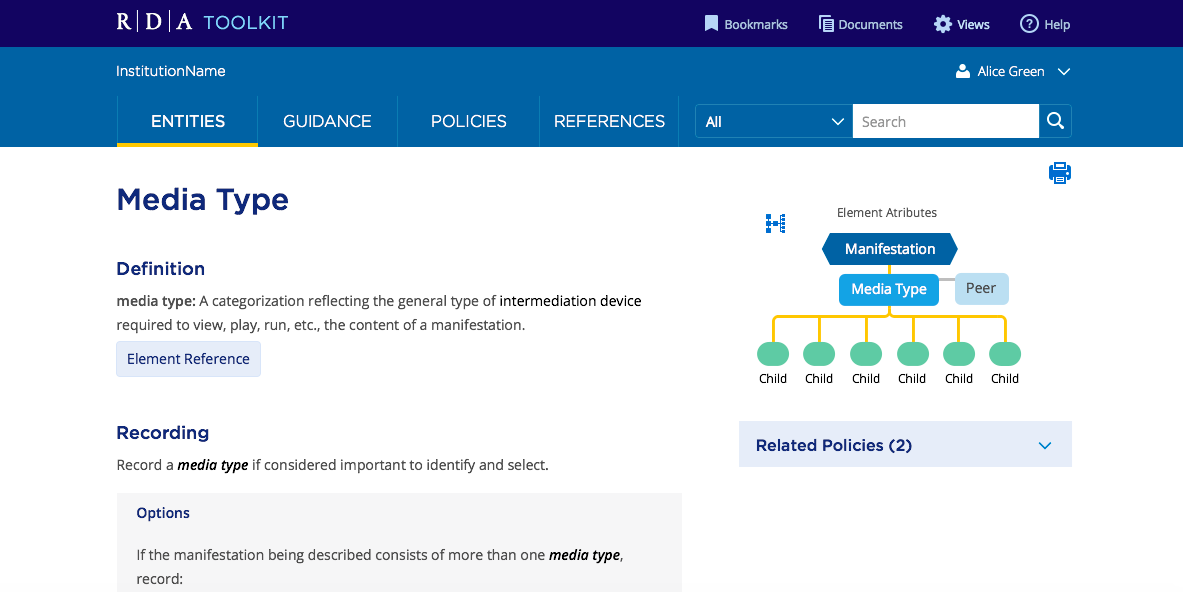
Task: Select the Peer node in the diagram
Action: 981,288
